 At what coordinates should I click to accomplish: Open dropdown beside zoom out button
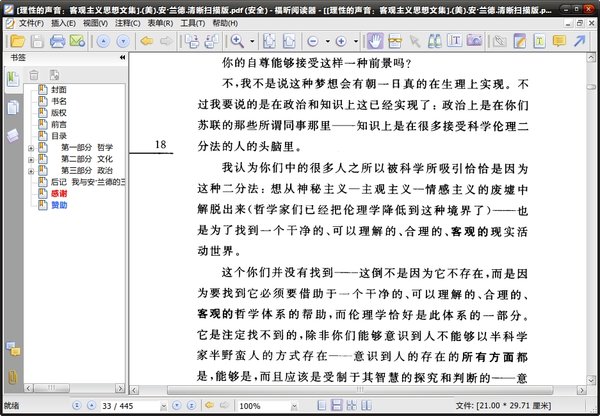[328, 41]
